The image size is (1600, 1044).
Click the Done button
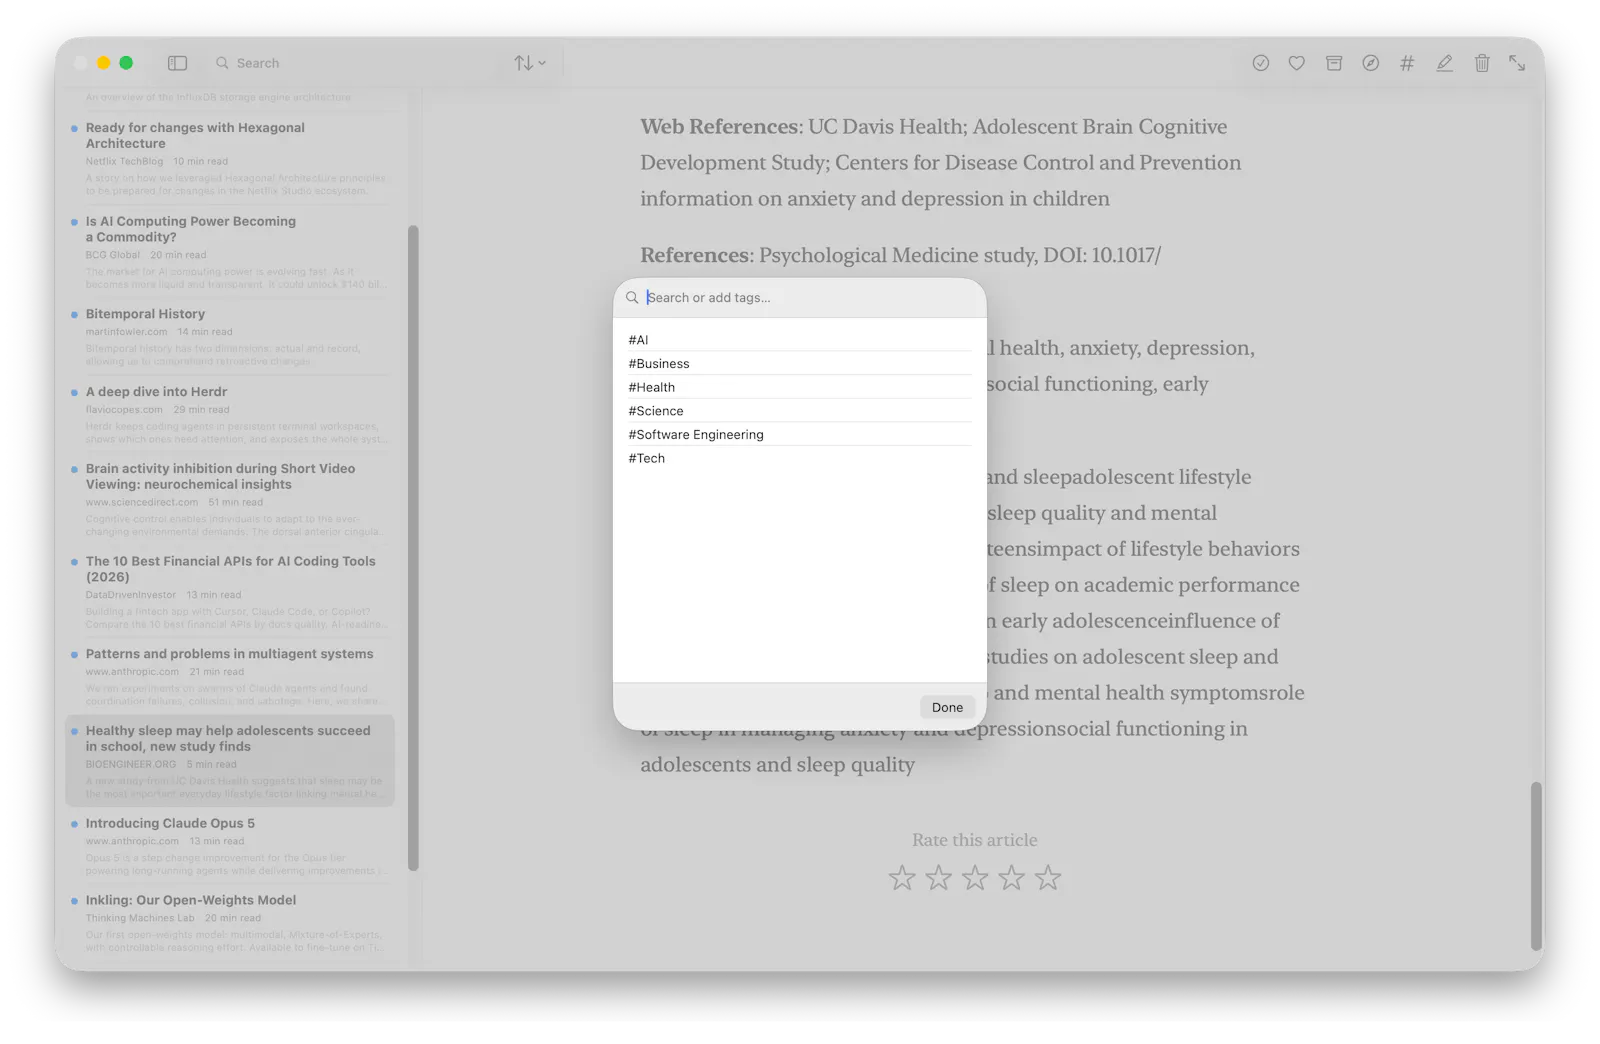(947, 707)
